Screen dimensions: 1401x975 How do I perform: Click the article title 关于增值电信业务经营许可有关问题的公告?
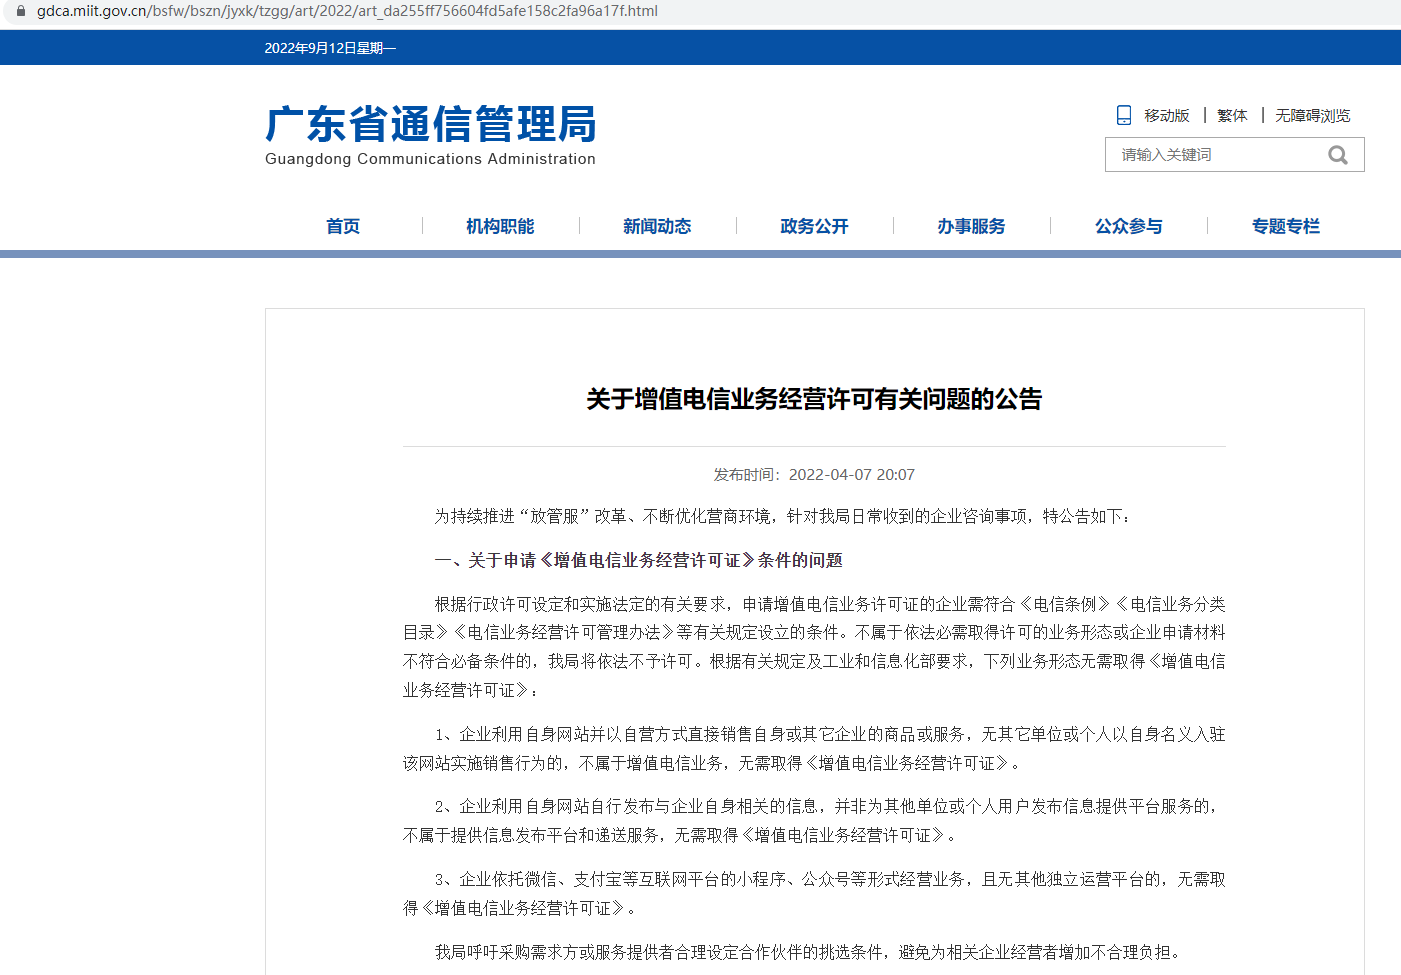(x=814, y=399)
